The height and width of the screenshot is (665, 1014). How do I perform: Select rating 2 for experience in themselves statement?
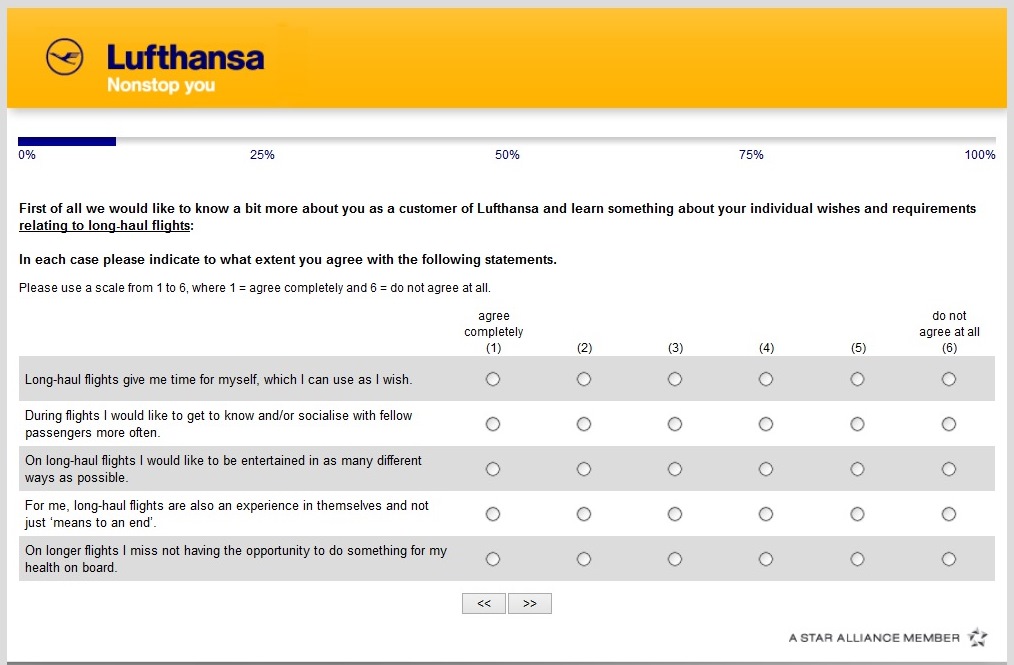[x=584, y=514]
